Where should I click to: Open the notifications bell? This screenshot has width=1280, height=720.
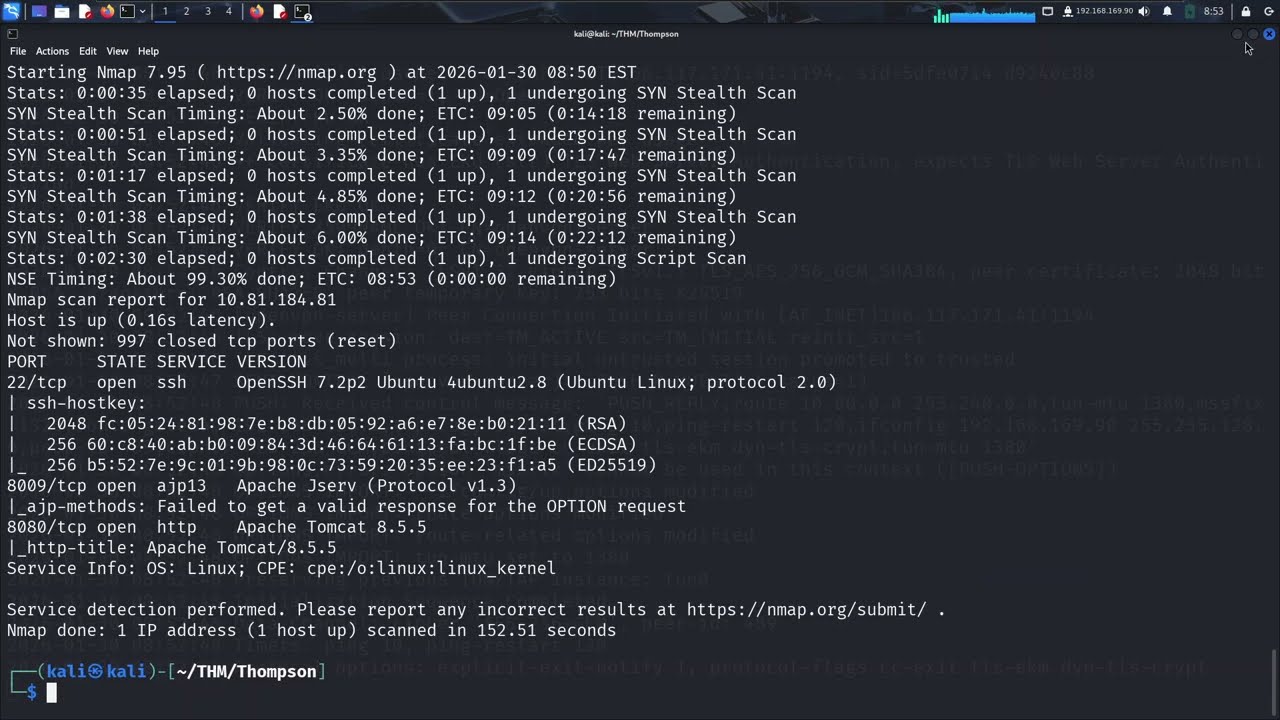click(x=1167, y=11)
